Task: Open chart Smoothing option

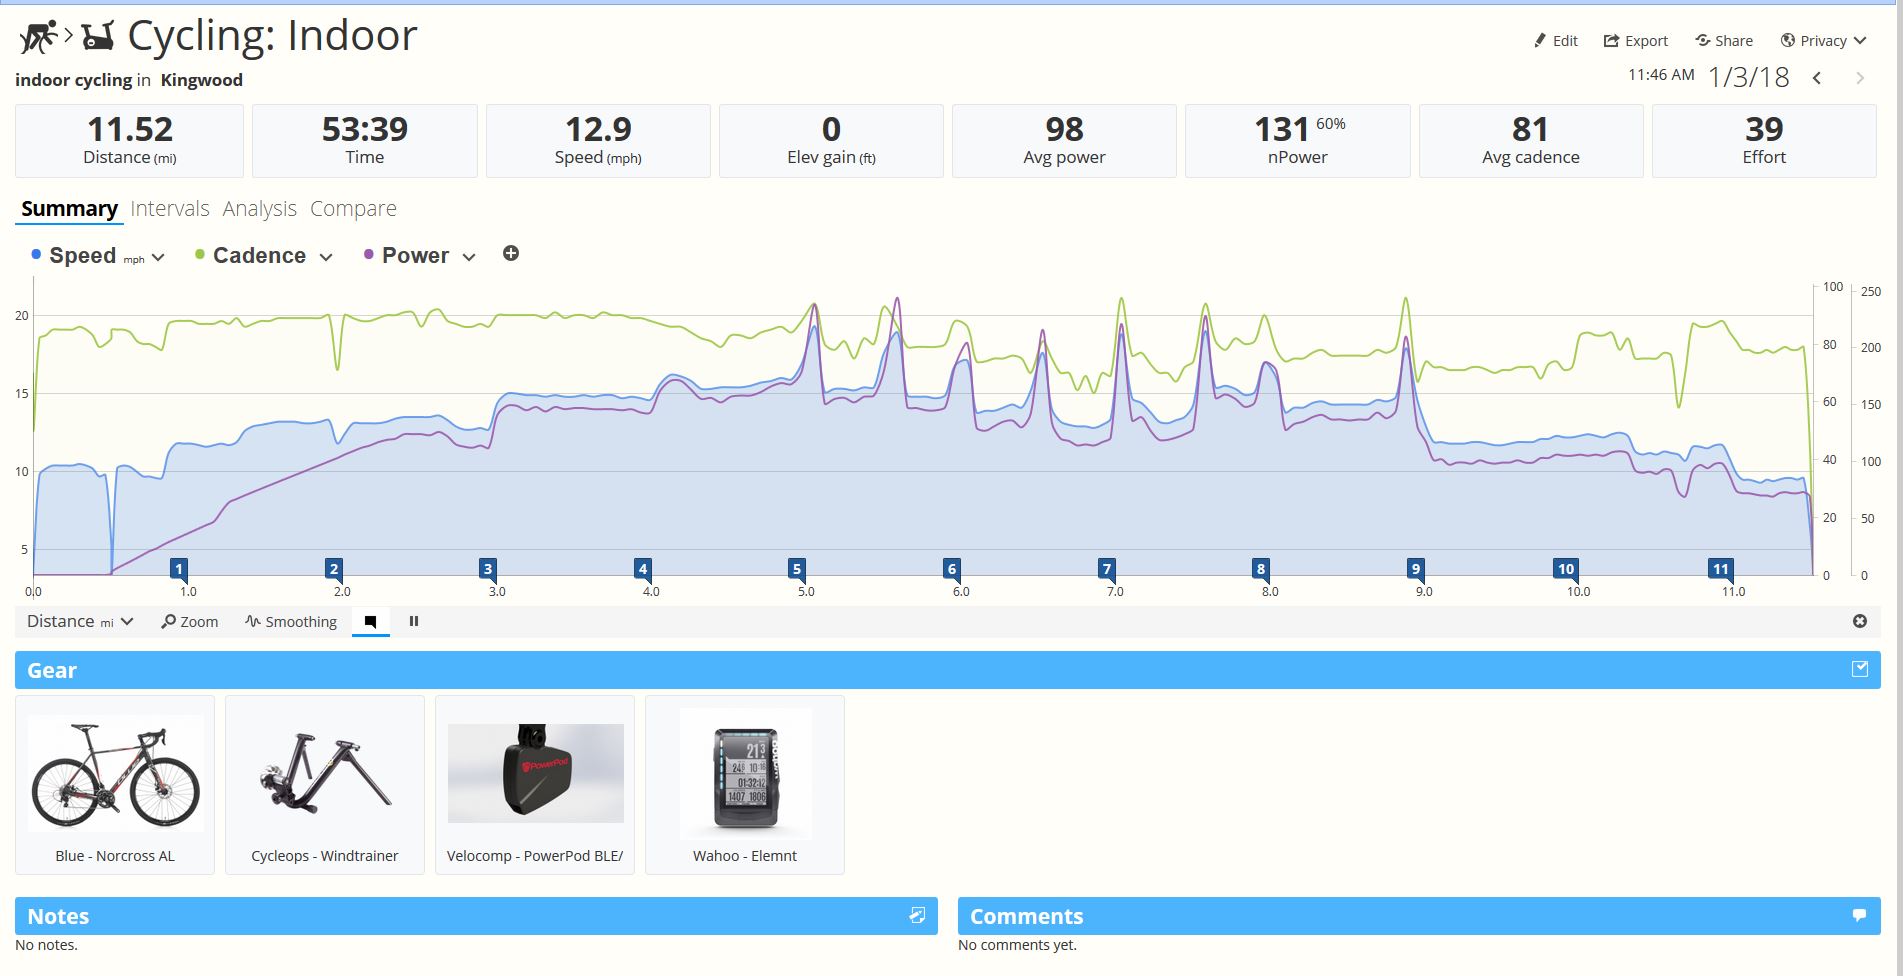Action: (291, 622)
